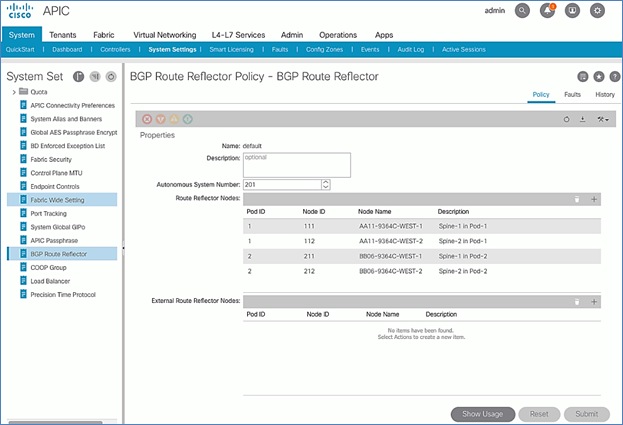Select APIC Passphrase
This screenshot has height=425, width=623.
tap(54, 240)
